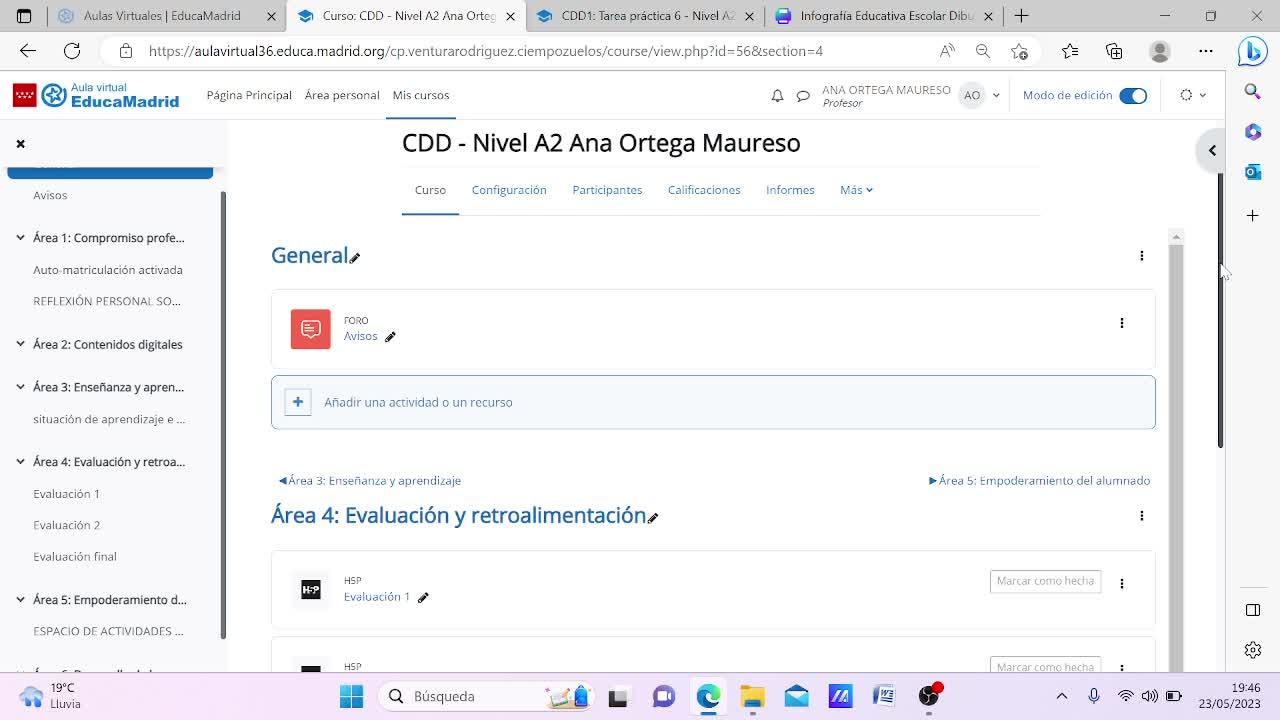This screenshot has height=720, width=1280.
Task: Toggle Modo de edición switch
Action: pos(1132,96)
